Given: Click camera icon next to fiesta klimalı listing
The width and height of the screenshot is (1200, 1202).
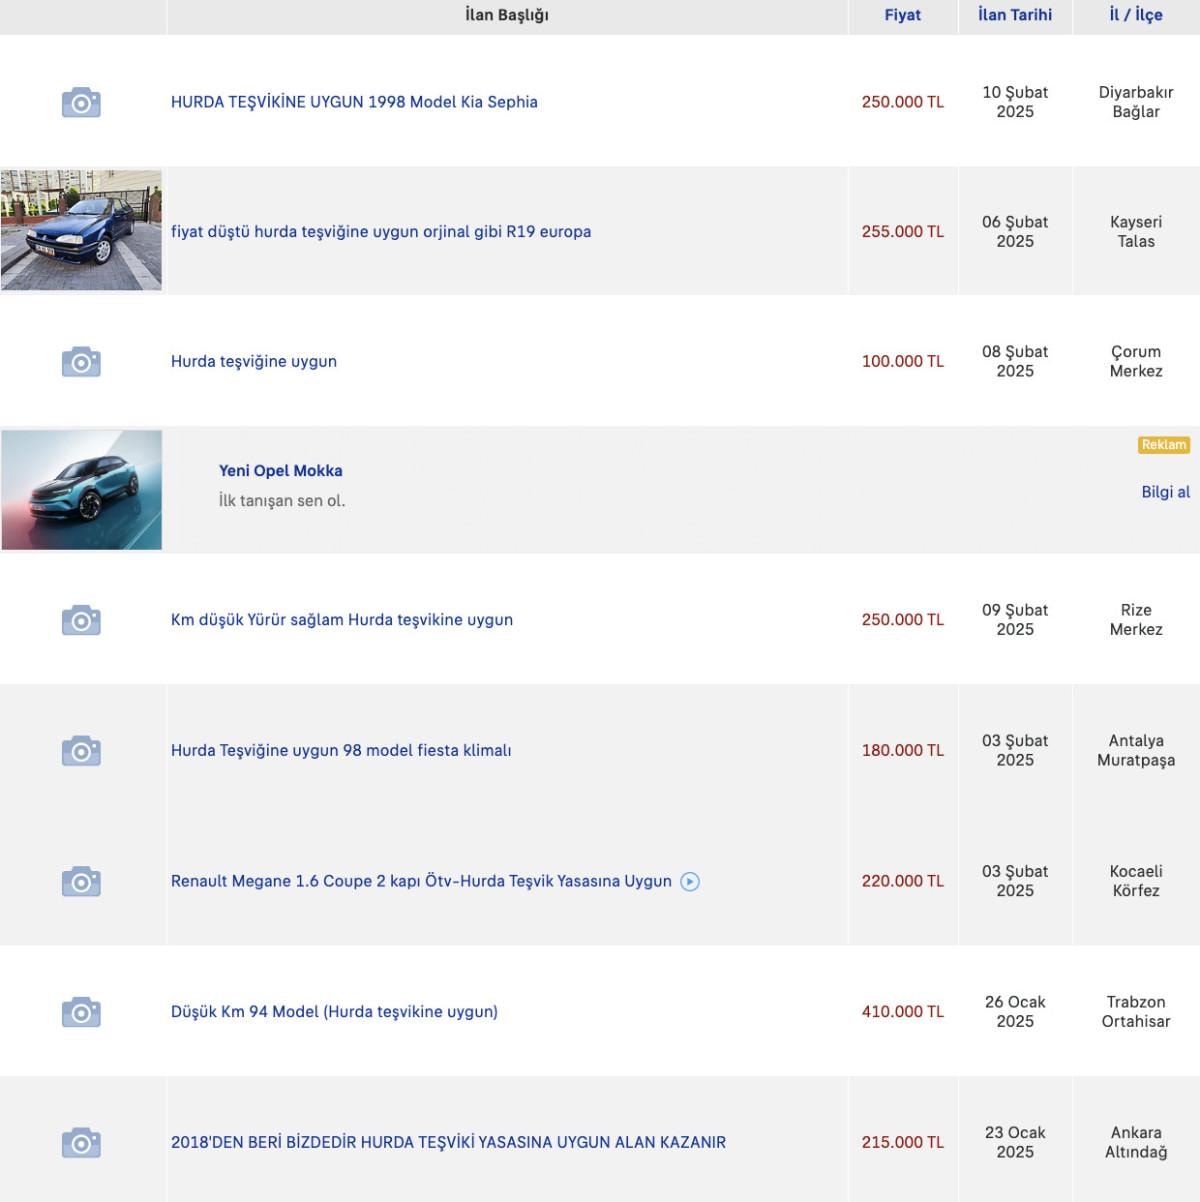Looking at the screenshot, I should tap(81, 751).
